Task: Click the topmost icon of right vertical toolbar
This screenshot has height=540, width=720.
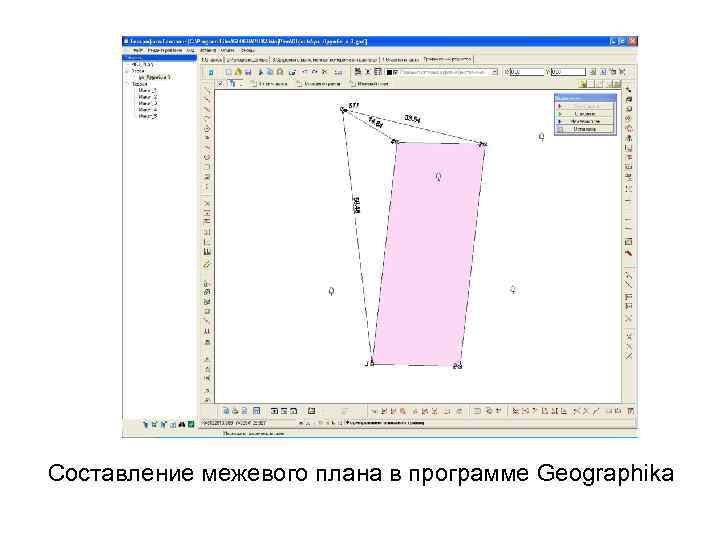Action: [x=629, y=90]
